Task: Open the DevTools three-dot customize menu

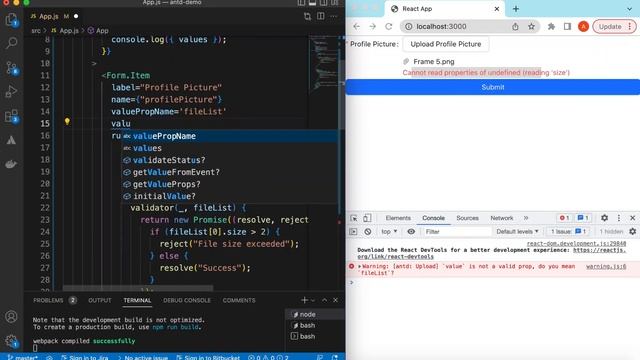Action: (x=619, y=218)
